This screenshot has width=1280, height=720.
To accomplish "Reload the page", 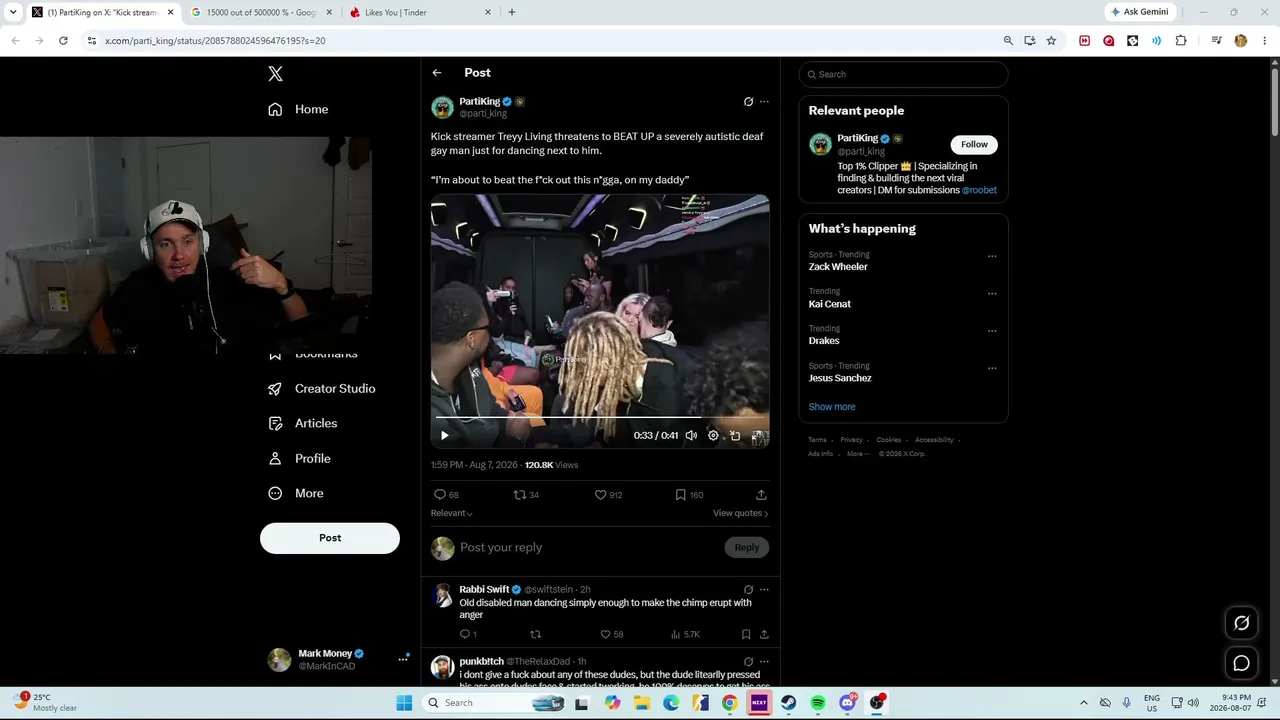I will point(63,41).
